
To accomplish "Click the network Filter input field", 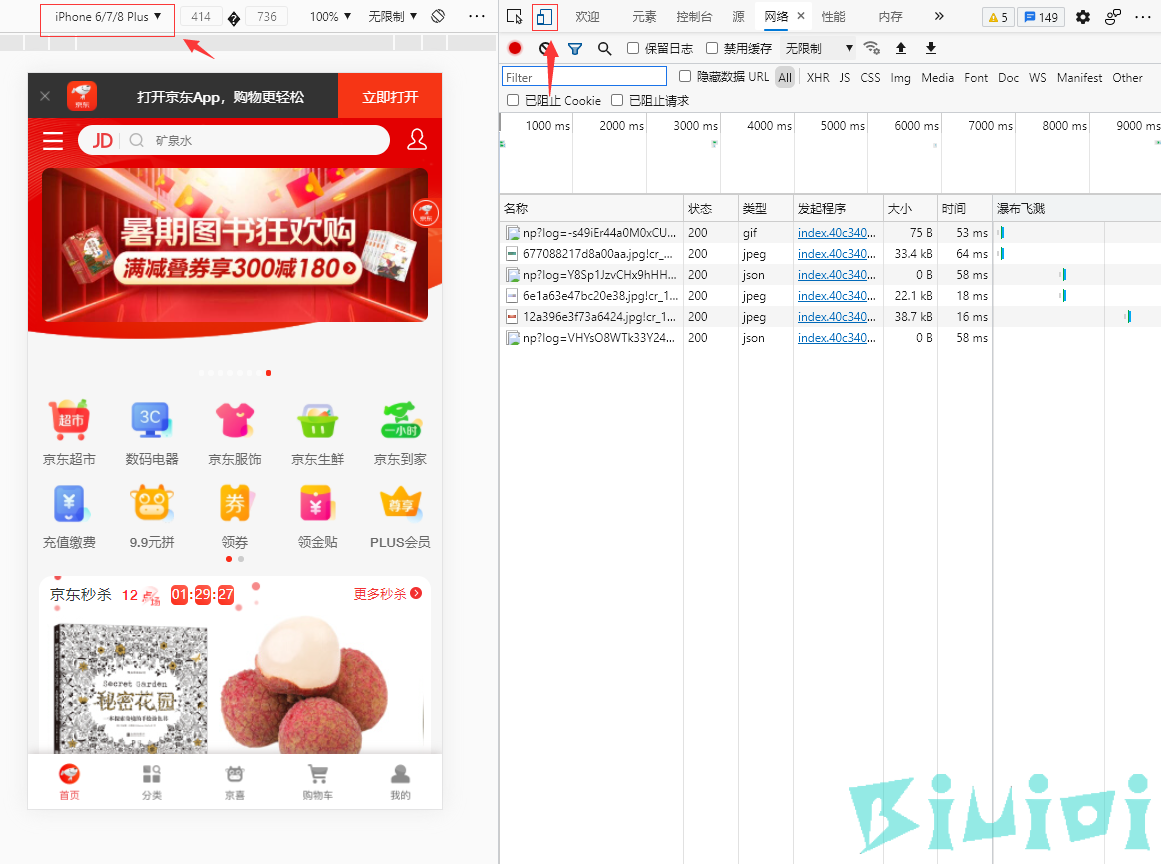I will tap(584, 77).
